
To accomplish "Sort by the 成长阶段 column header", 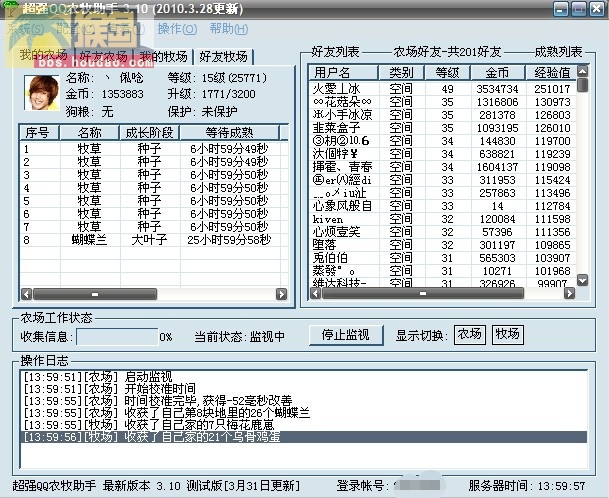I will click(x=149, y=132).
